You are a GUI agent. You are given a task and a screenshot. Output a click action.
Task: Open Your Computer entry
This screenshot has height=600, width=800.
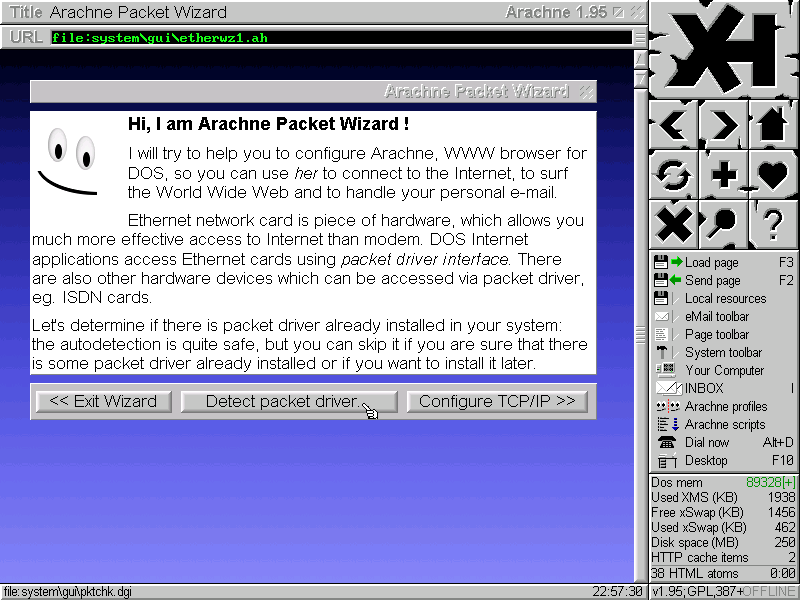[723, 370]
